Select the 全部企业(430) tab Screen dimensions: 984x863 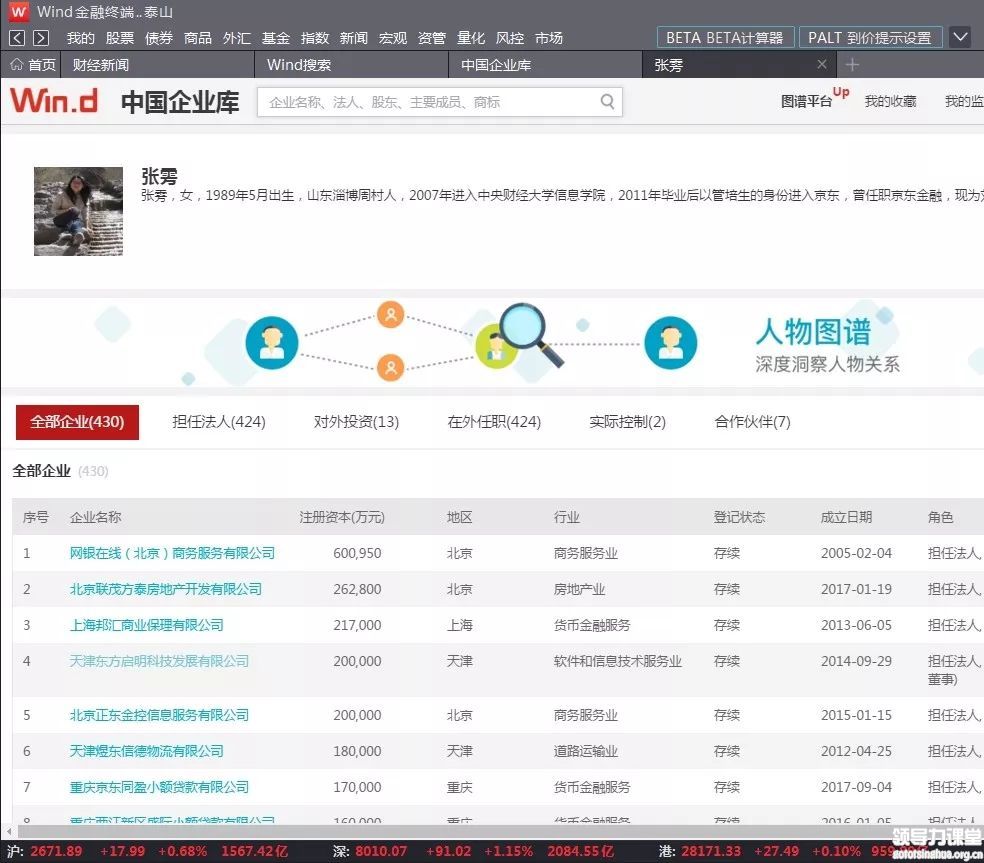point(77,422)
